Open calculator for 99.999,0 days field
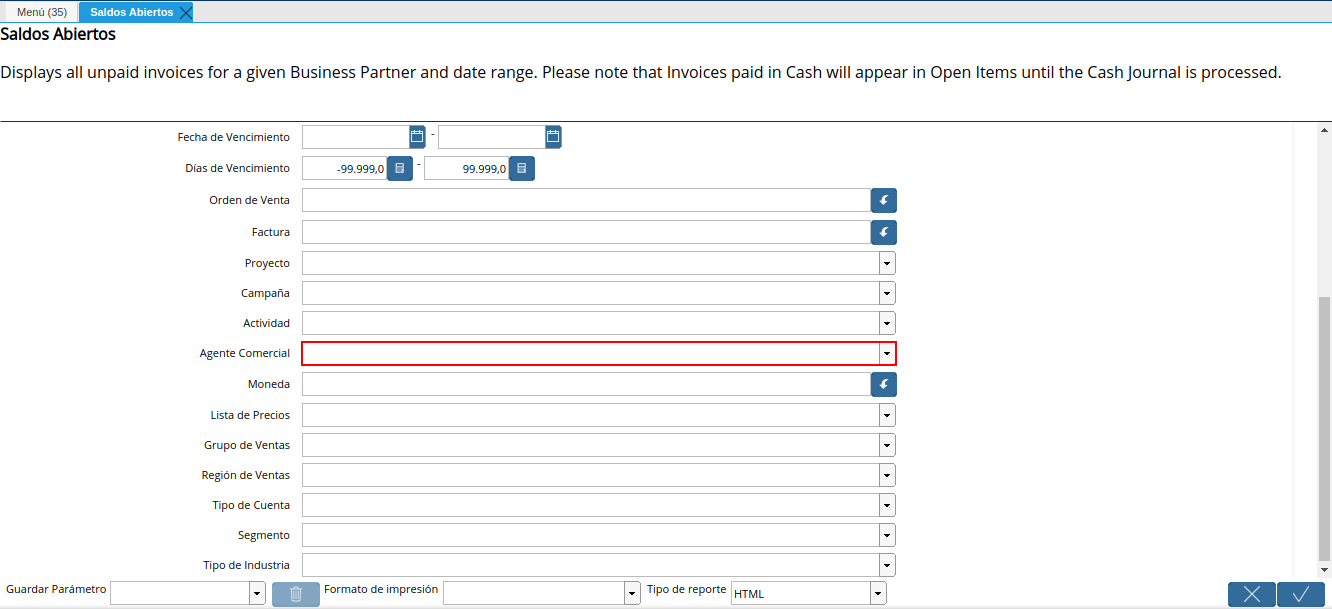1332x609 pixels. coord(522,169)
